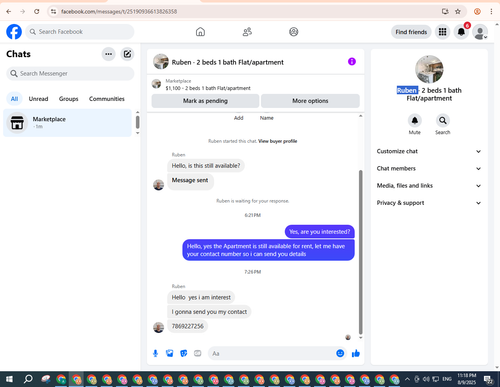Image resolution: width=500 pixels, height=387 pixels.
Task: Open the notifications bell
Action: click(x=461, y=32)
